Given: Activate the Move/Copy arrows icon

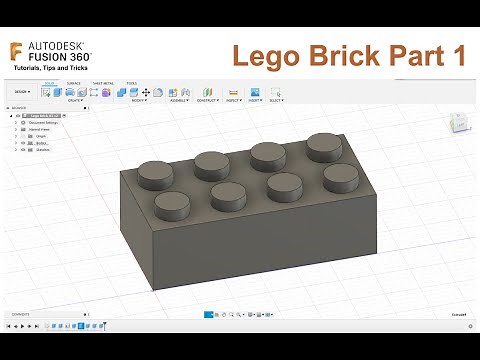Looking at the screenshot, I should (x=146, y=92).
